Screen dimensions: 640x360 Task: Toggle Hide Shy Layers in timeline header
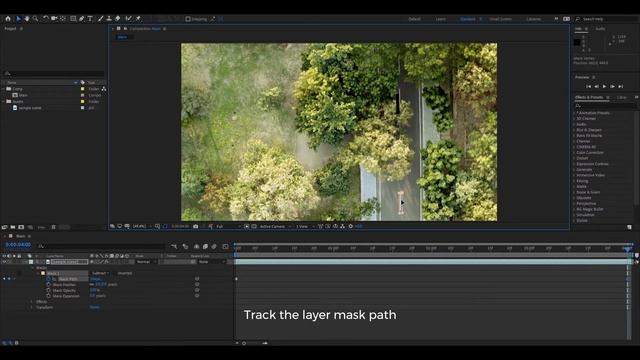pos(196,247)
